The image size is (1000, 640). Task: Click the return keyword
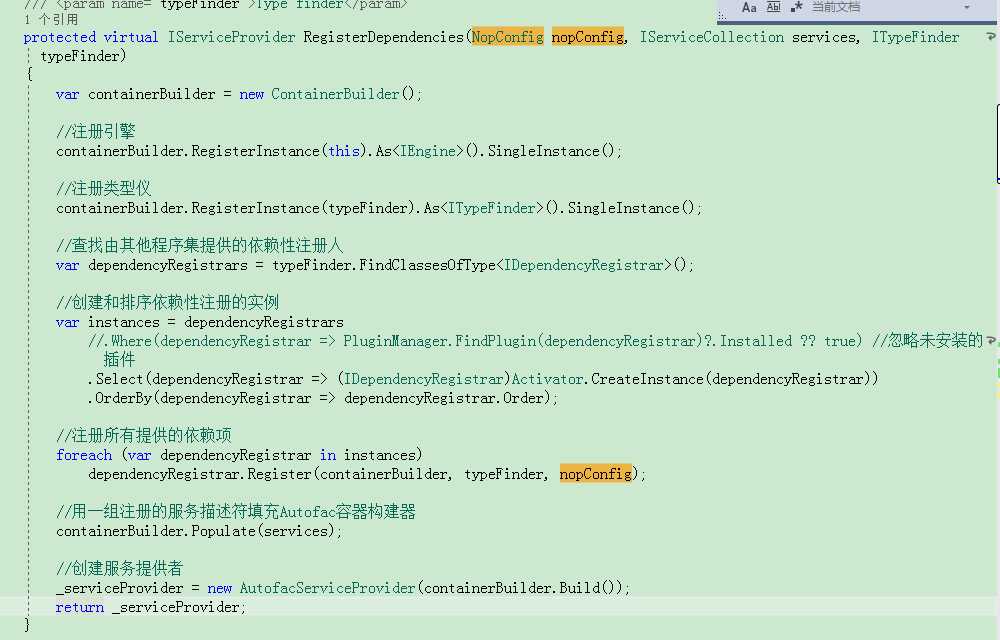pyautogui.click(x=79, y=607)
